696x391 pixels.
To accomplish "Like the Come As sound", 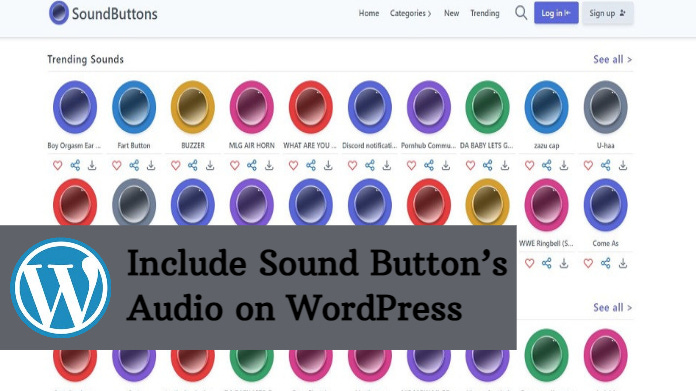I will pos(588,263).
